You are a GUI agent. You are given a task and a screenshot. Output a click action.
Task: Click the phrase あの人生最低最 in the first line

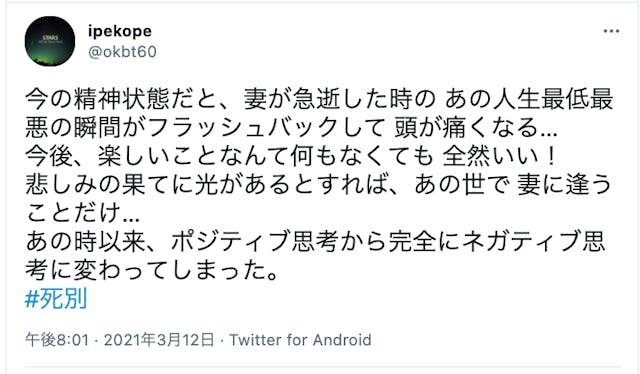[x=529, y=100]
